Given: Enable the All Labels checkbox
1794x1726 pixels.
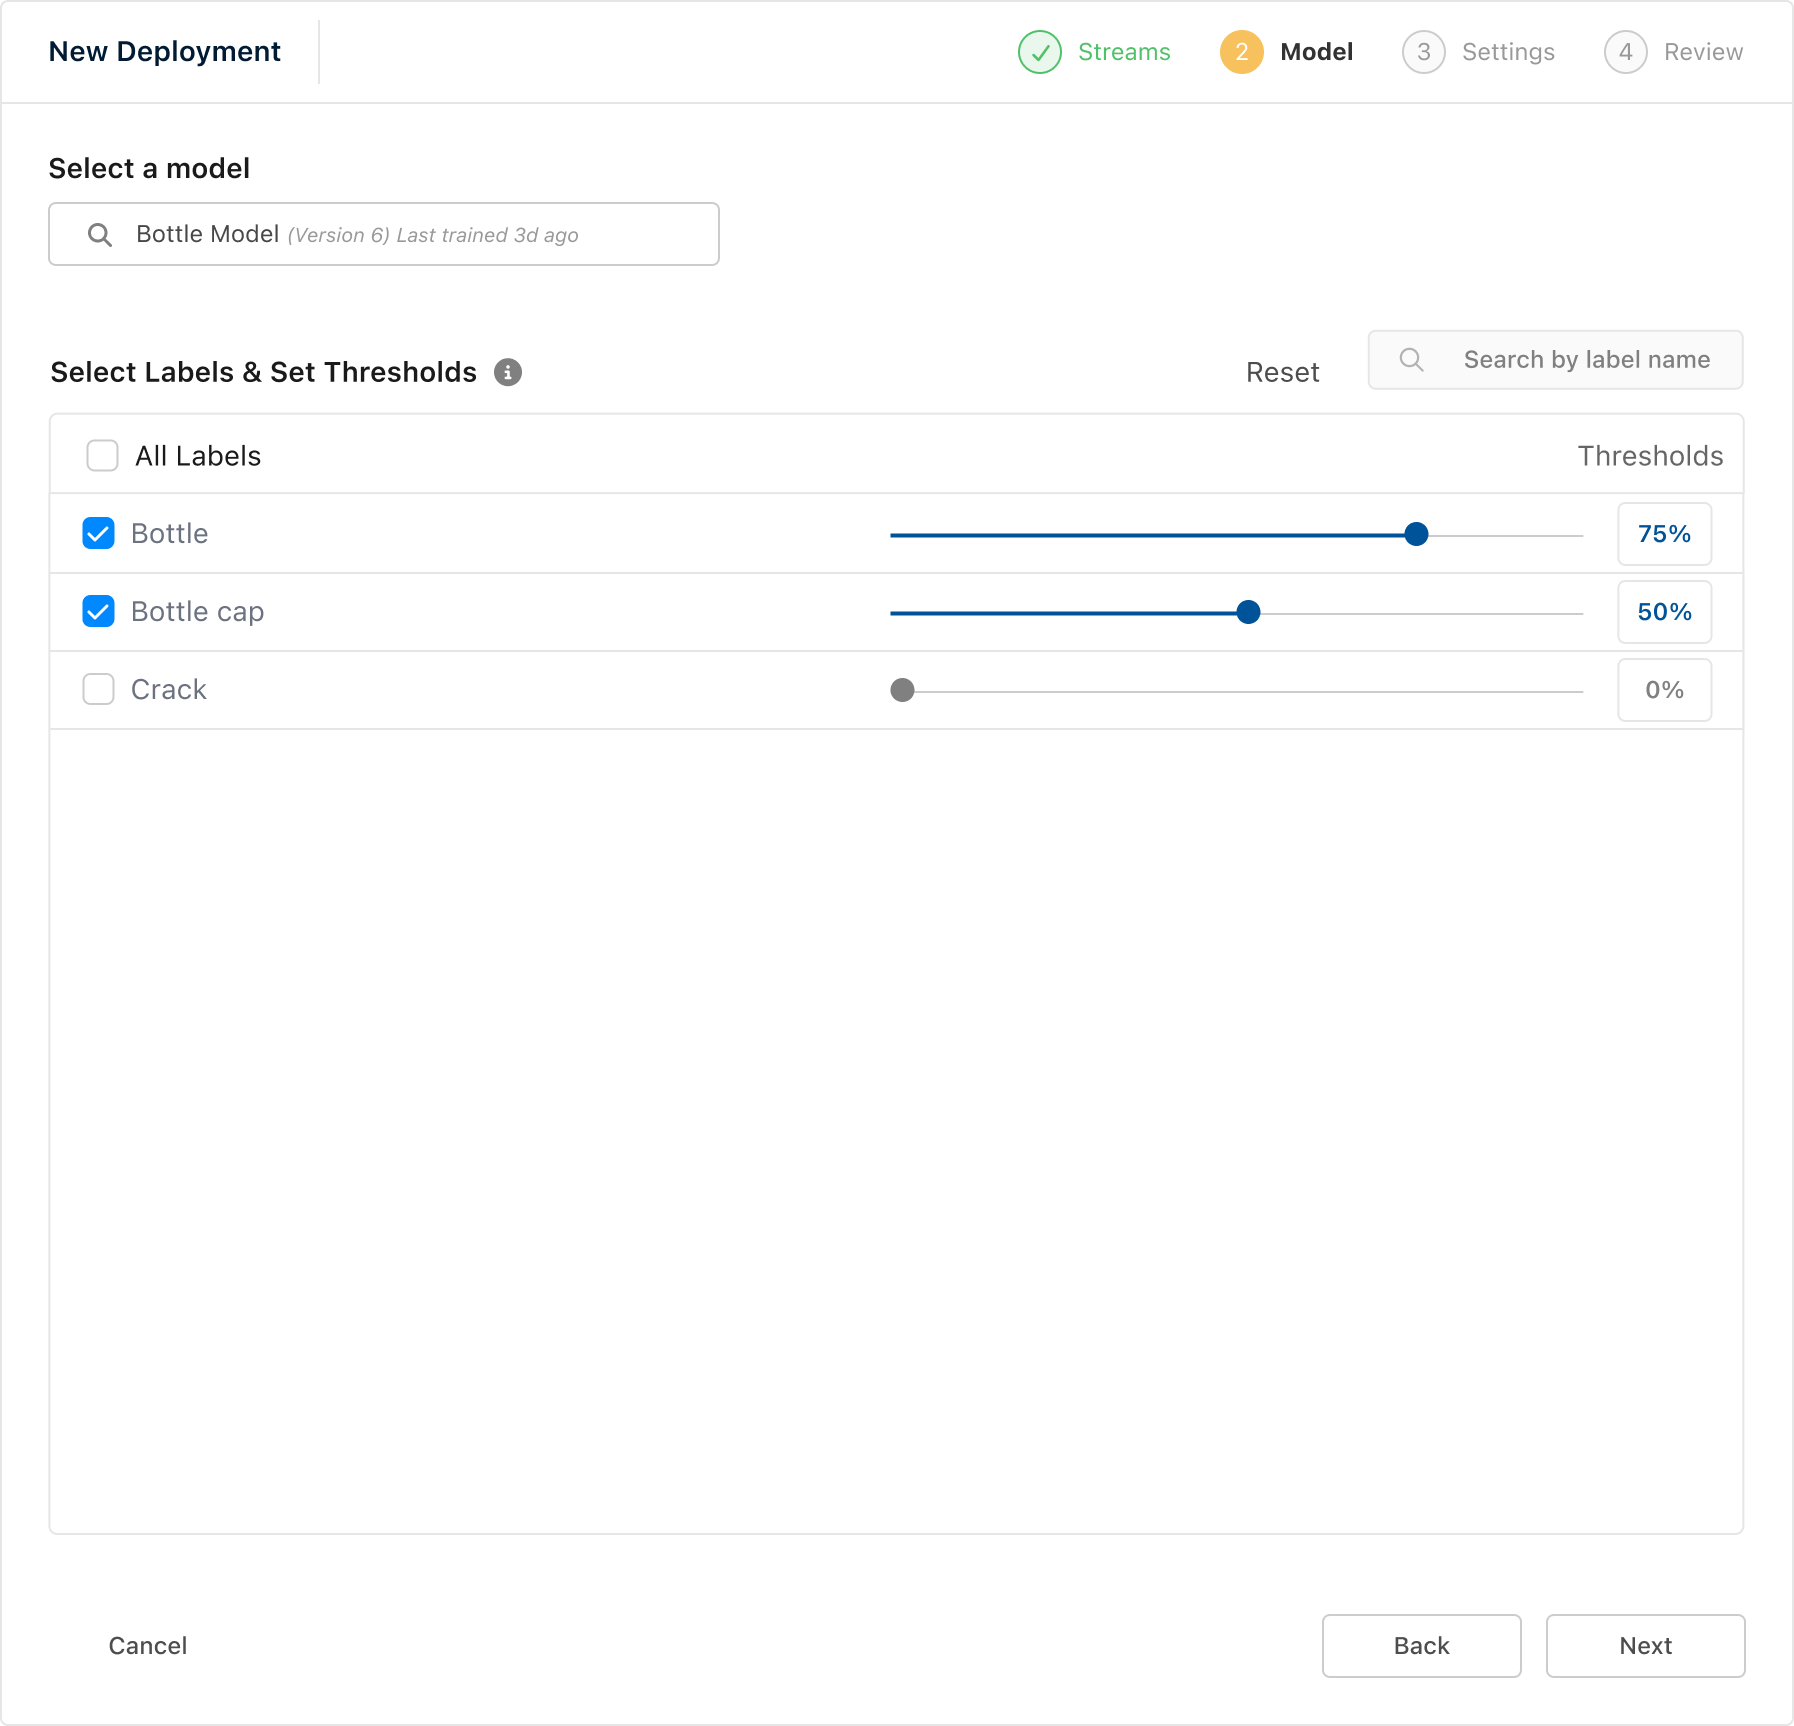Looking at the screenshot, I should (x=102, y=456).
